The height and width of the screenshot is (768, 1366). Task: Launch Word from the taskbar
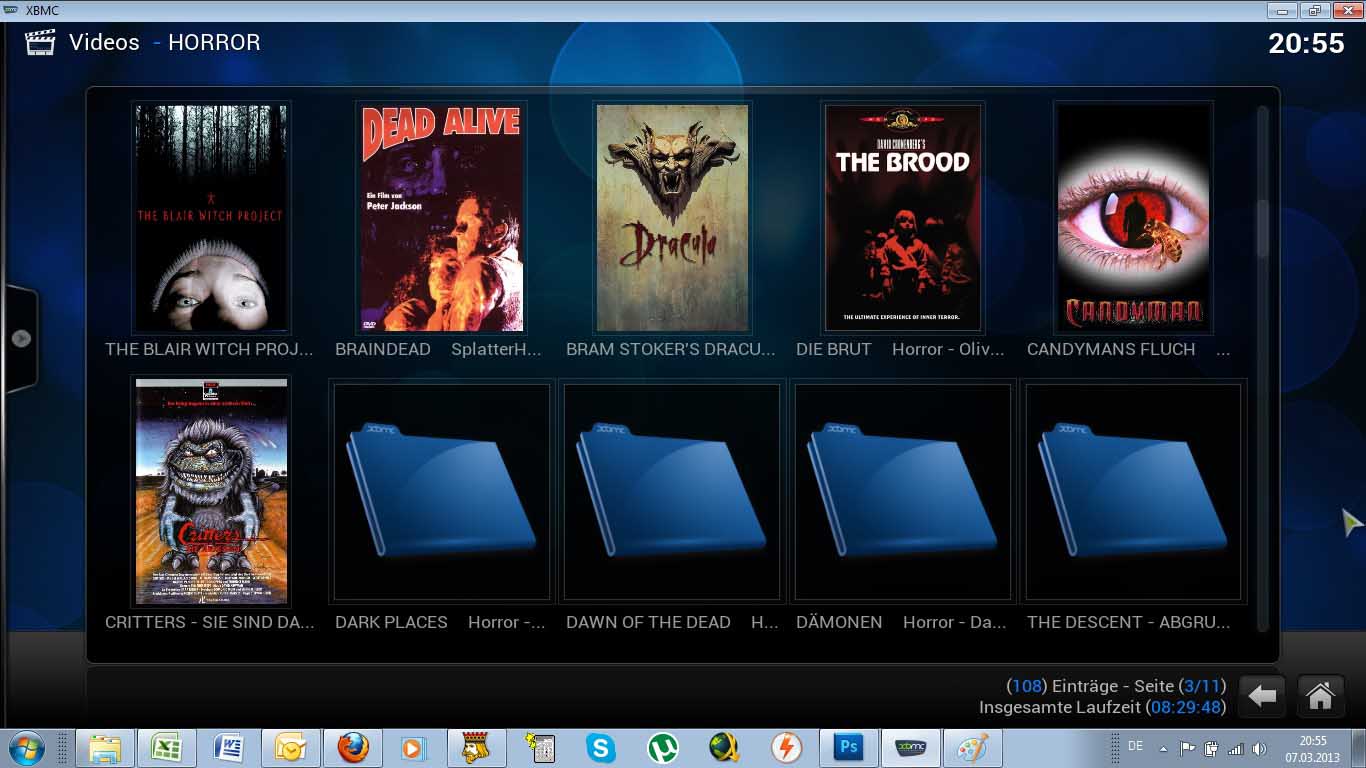pyautogui.click(x=228, y=748)
